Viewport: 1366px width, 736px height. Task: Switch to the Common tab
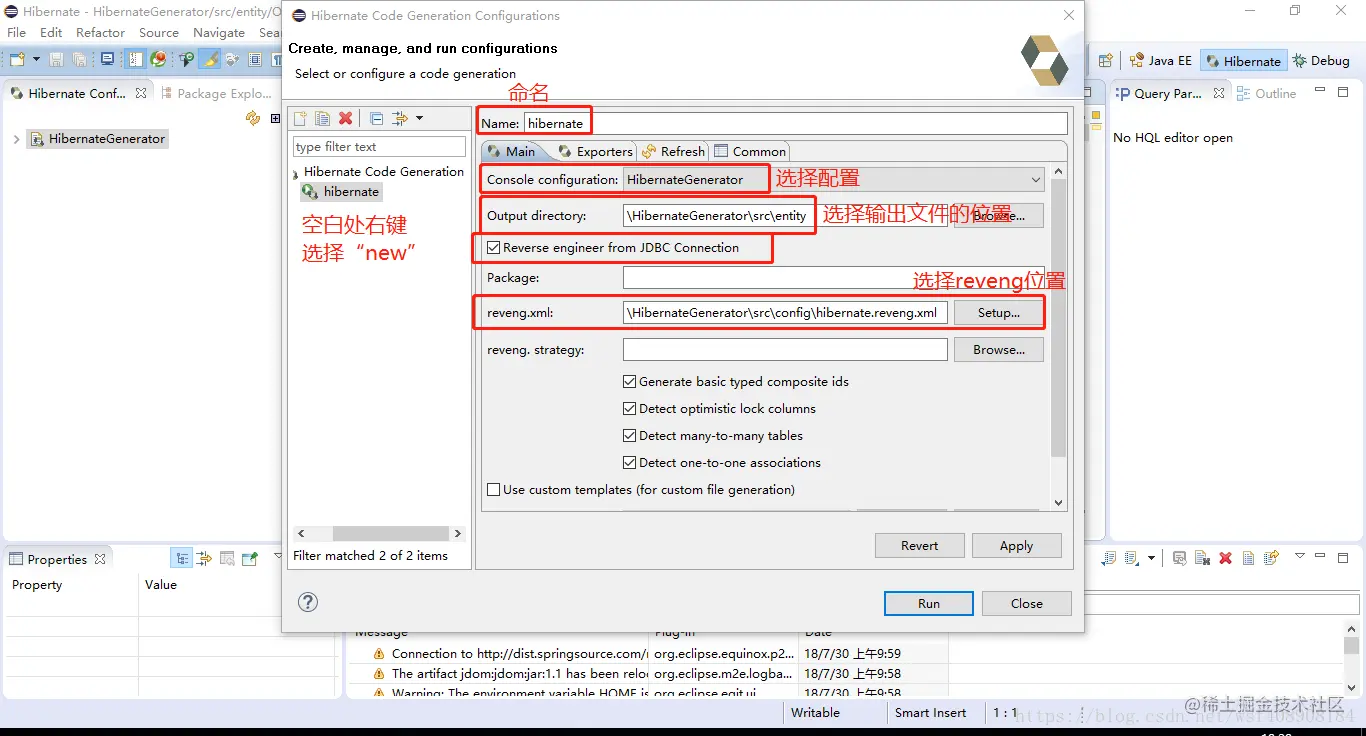tap(750, 151)
